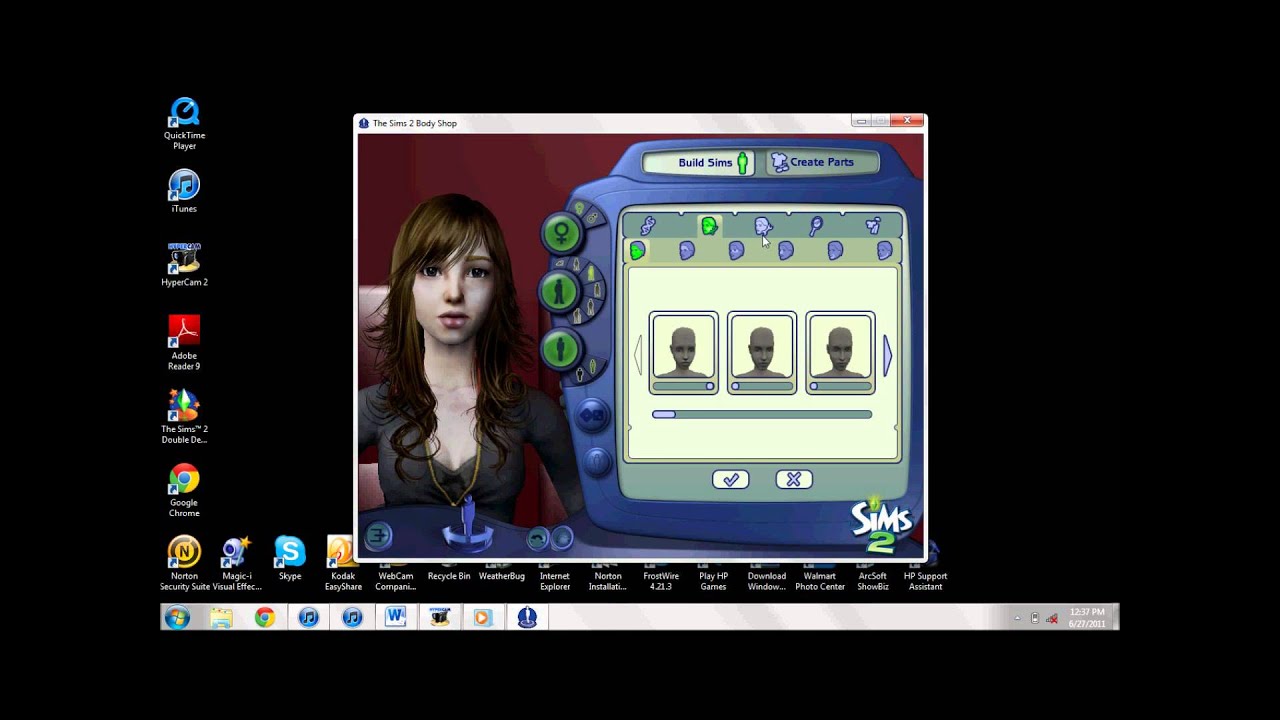Select the last face-part sub-icon in the row

click(884, 251)
